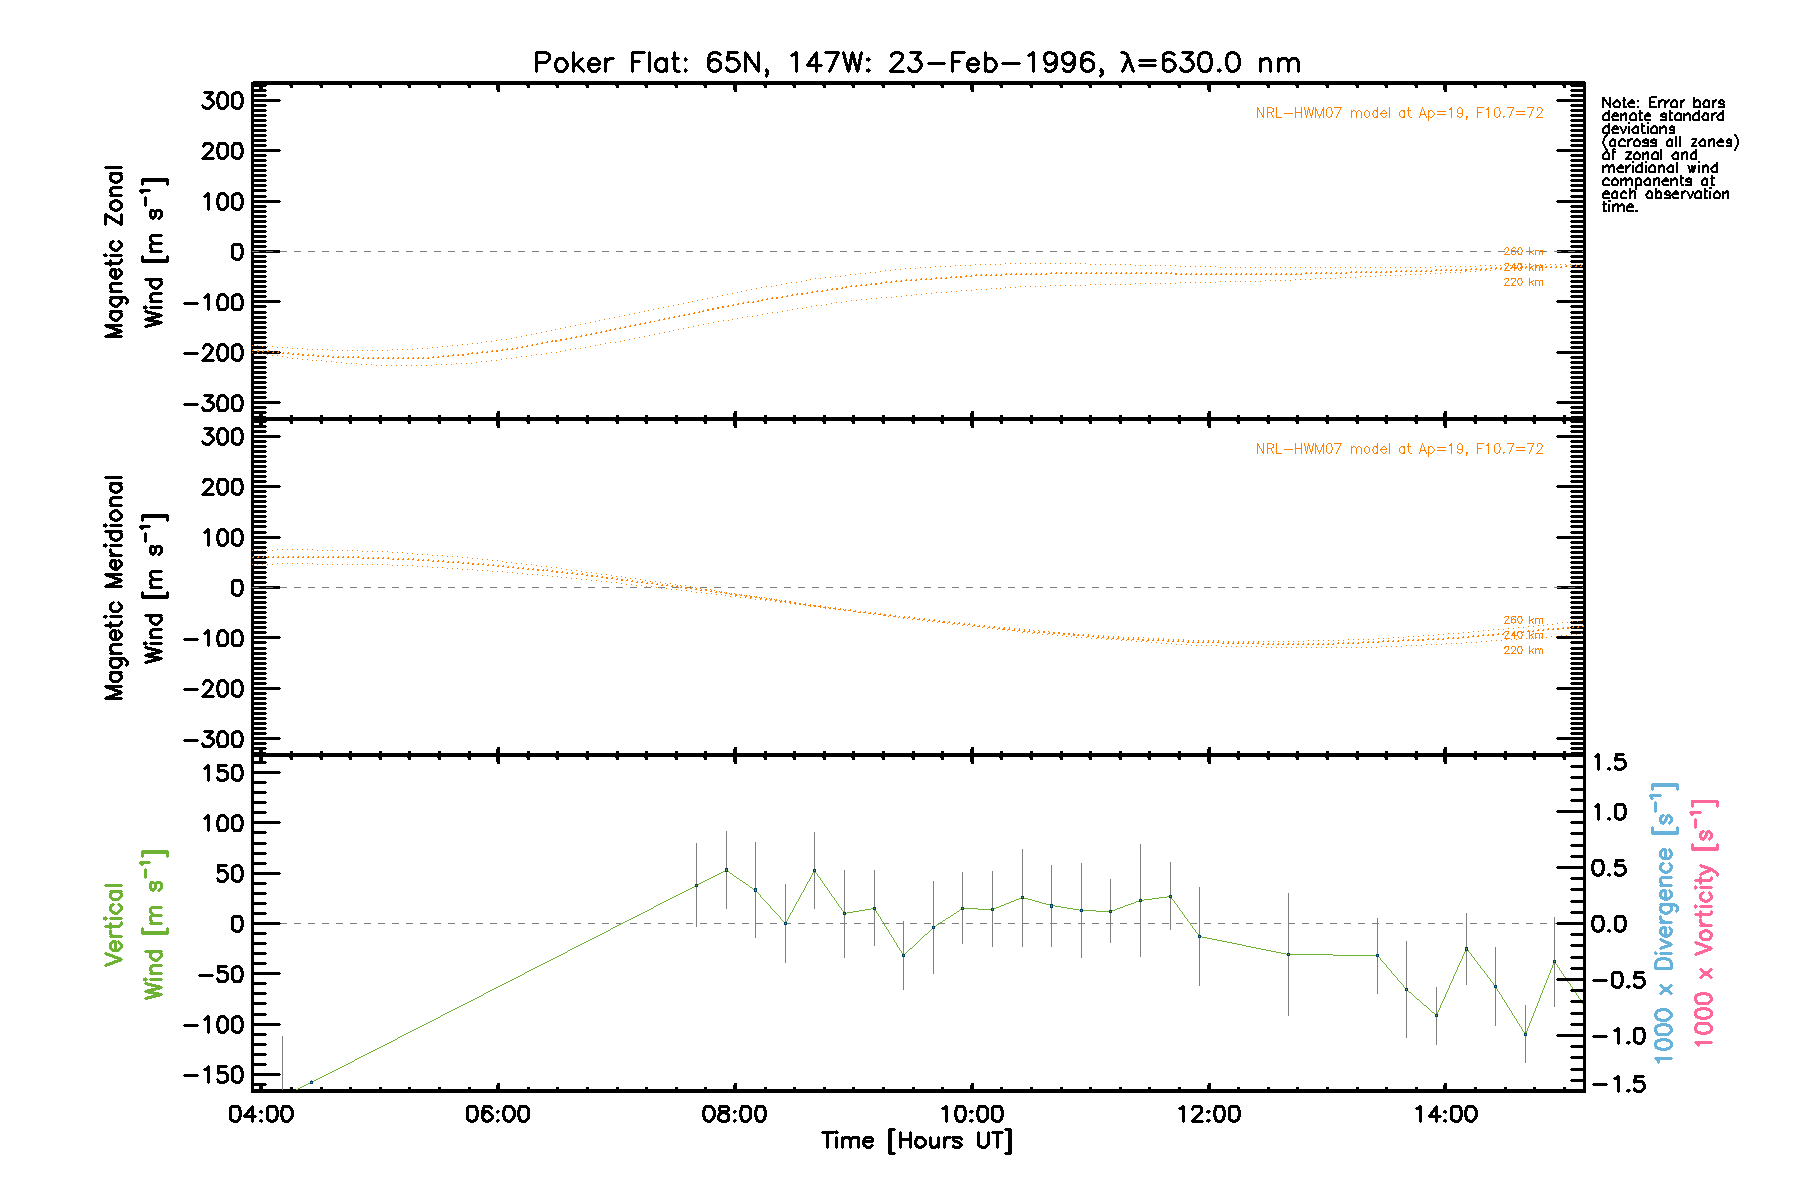Click the blue 1000 x Divergence label
This screenshot has width=1800, height=1200.
click(1663, 922)
